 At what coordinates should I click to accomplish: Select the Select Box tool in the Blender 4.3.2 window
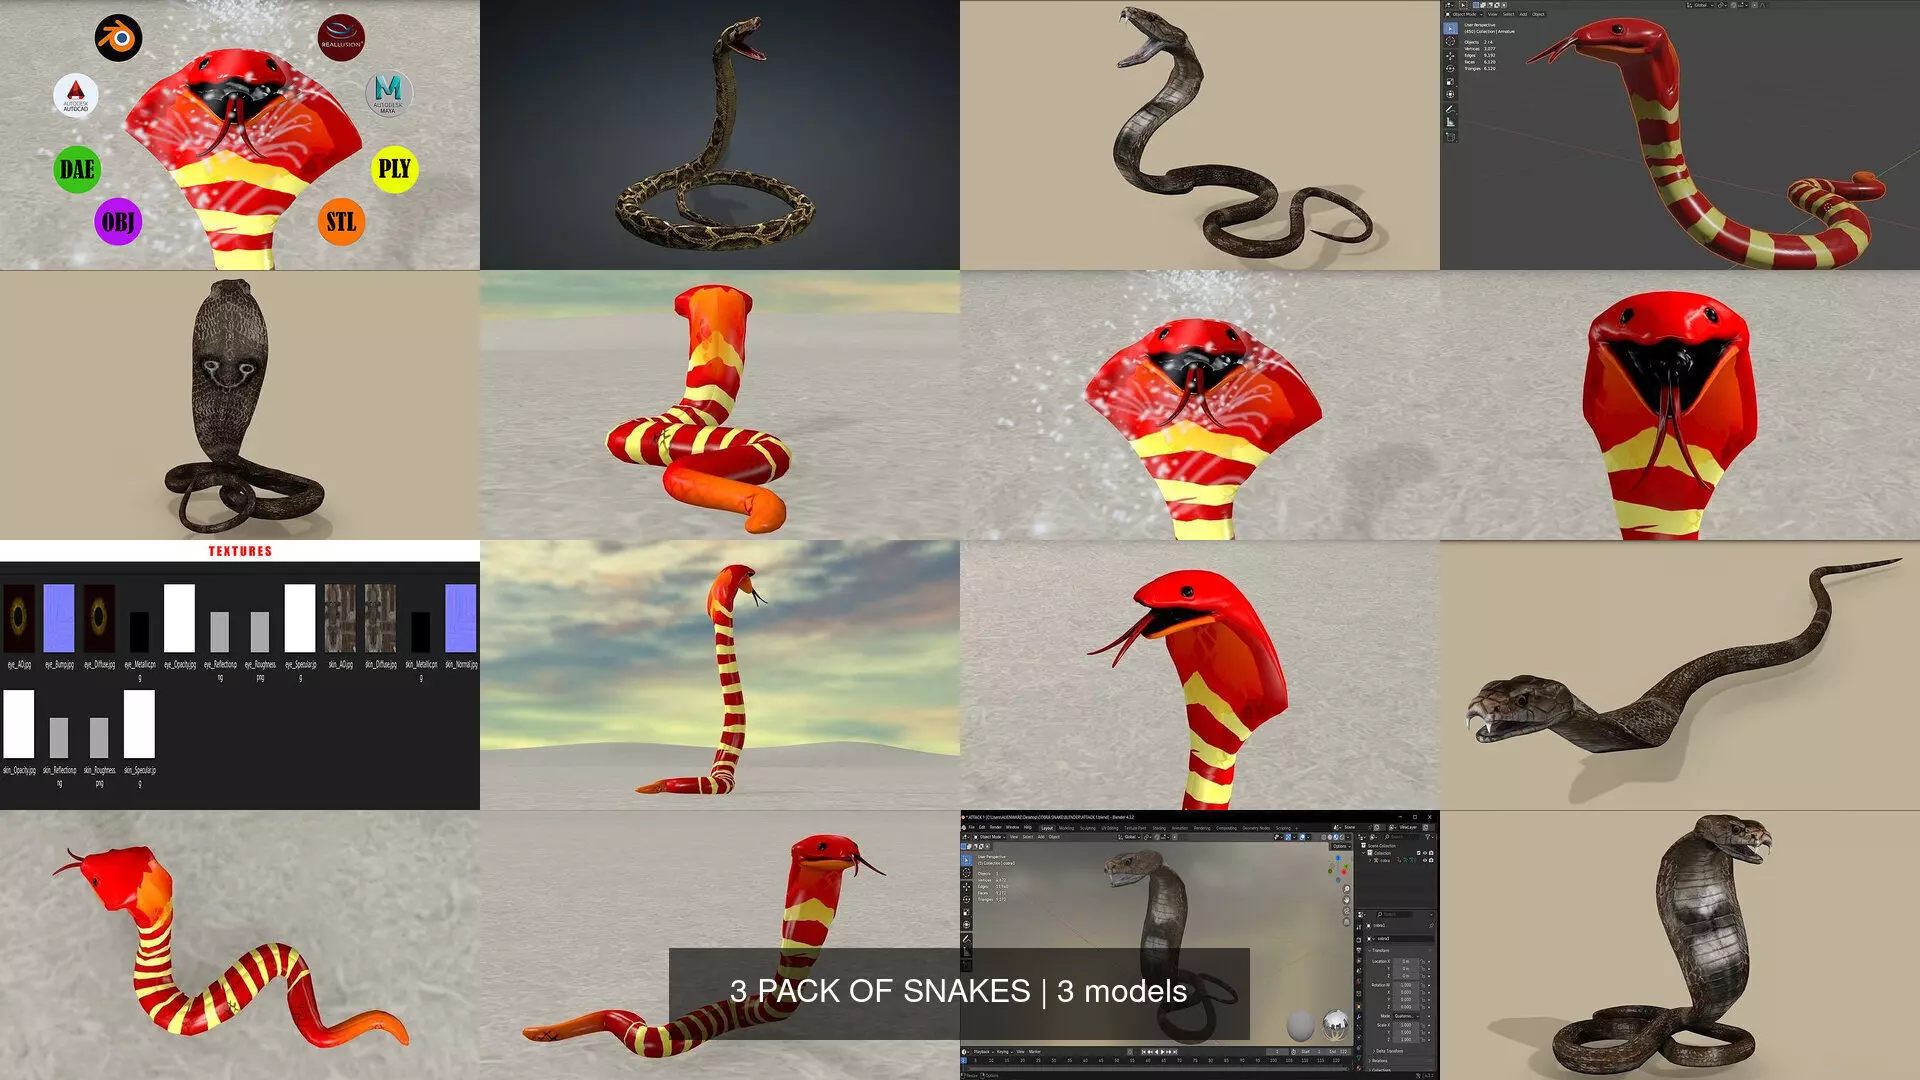click(x=966, y=860)
